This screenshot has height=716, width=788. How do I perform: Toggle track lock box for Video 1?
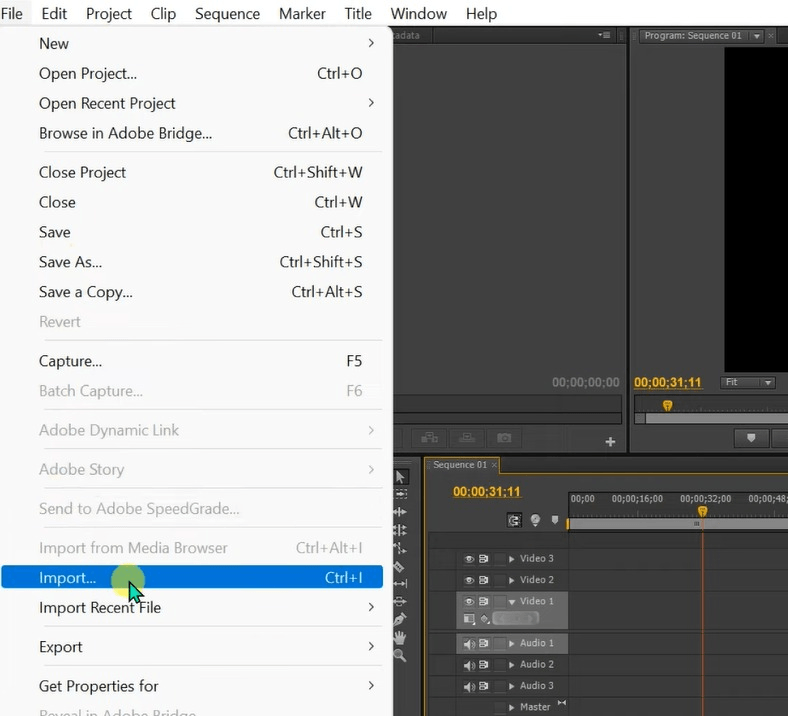tap(500, 601)
